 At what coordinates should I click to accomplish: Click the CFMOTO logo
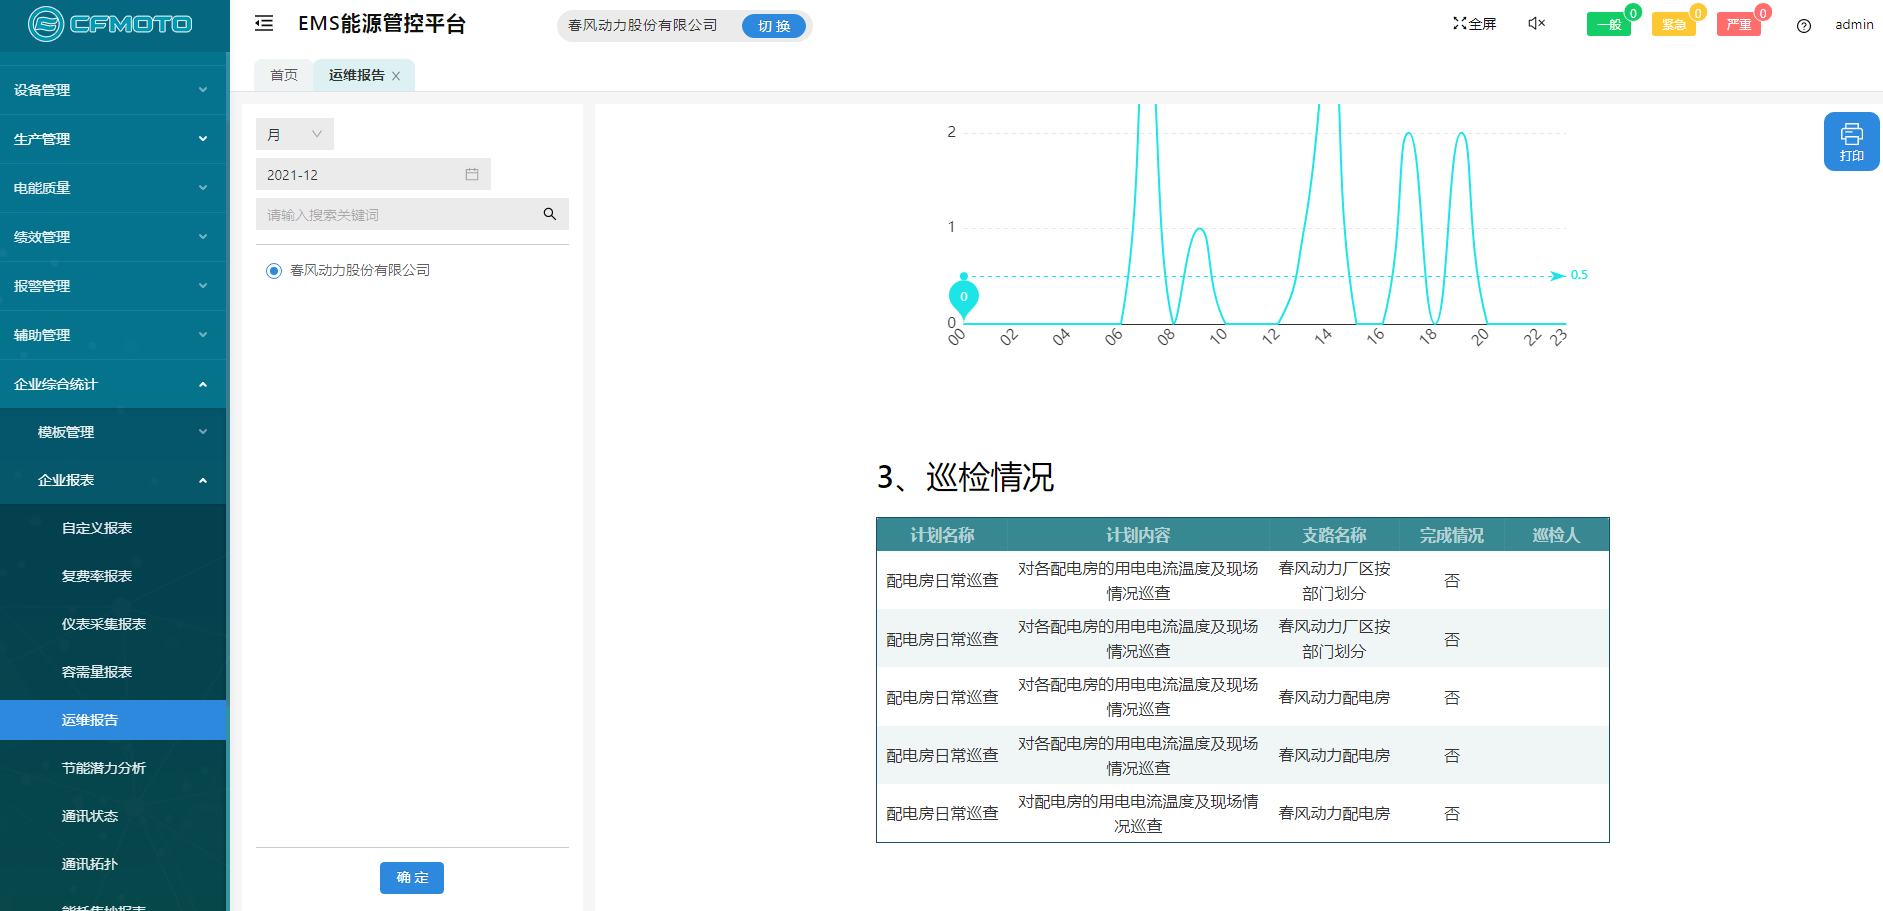(x=111, y=24)
